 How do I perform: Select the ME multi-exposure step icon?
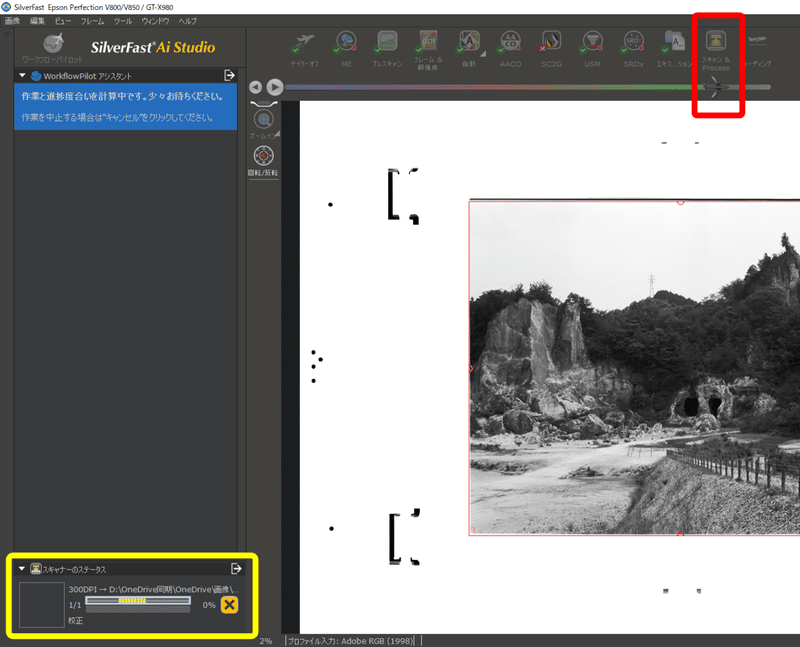tap(346, 42)
